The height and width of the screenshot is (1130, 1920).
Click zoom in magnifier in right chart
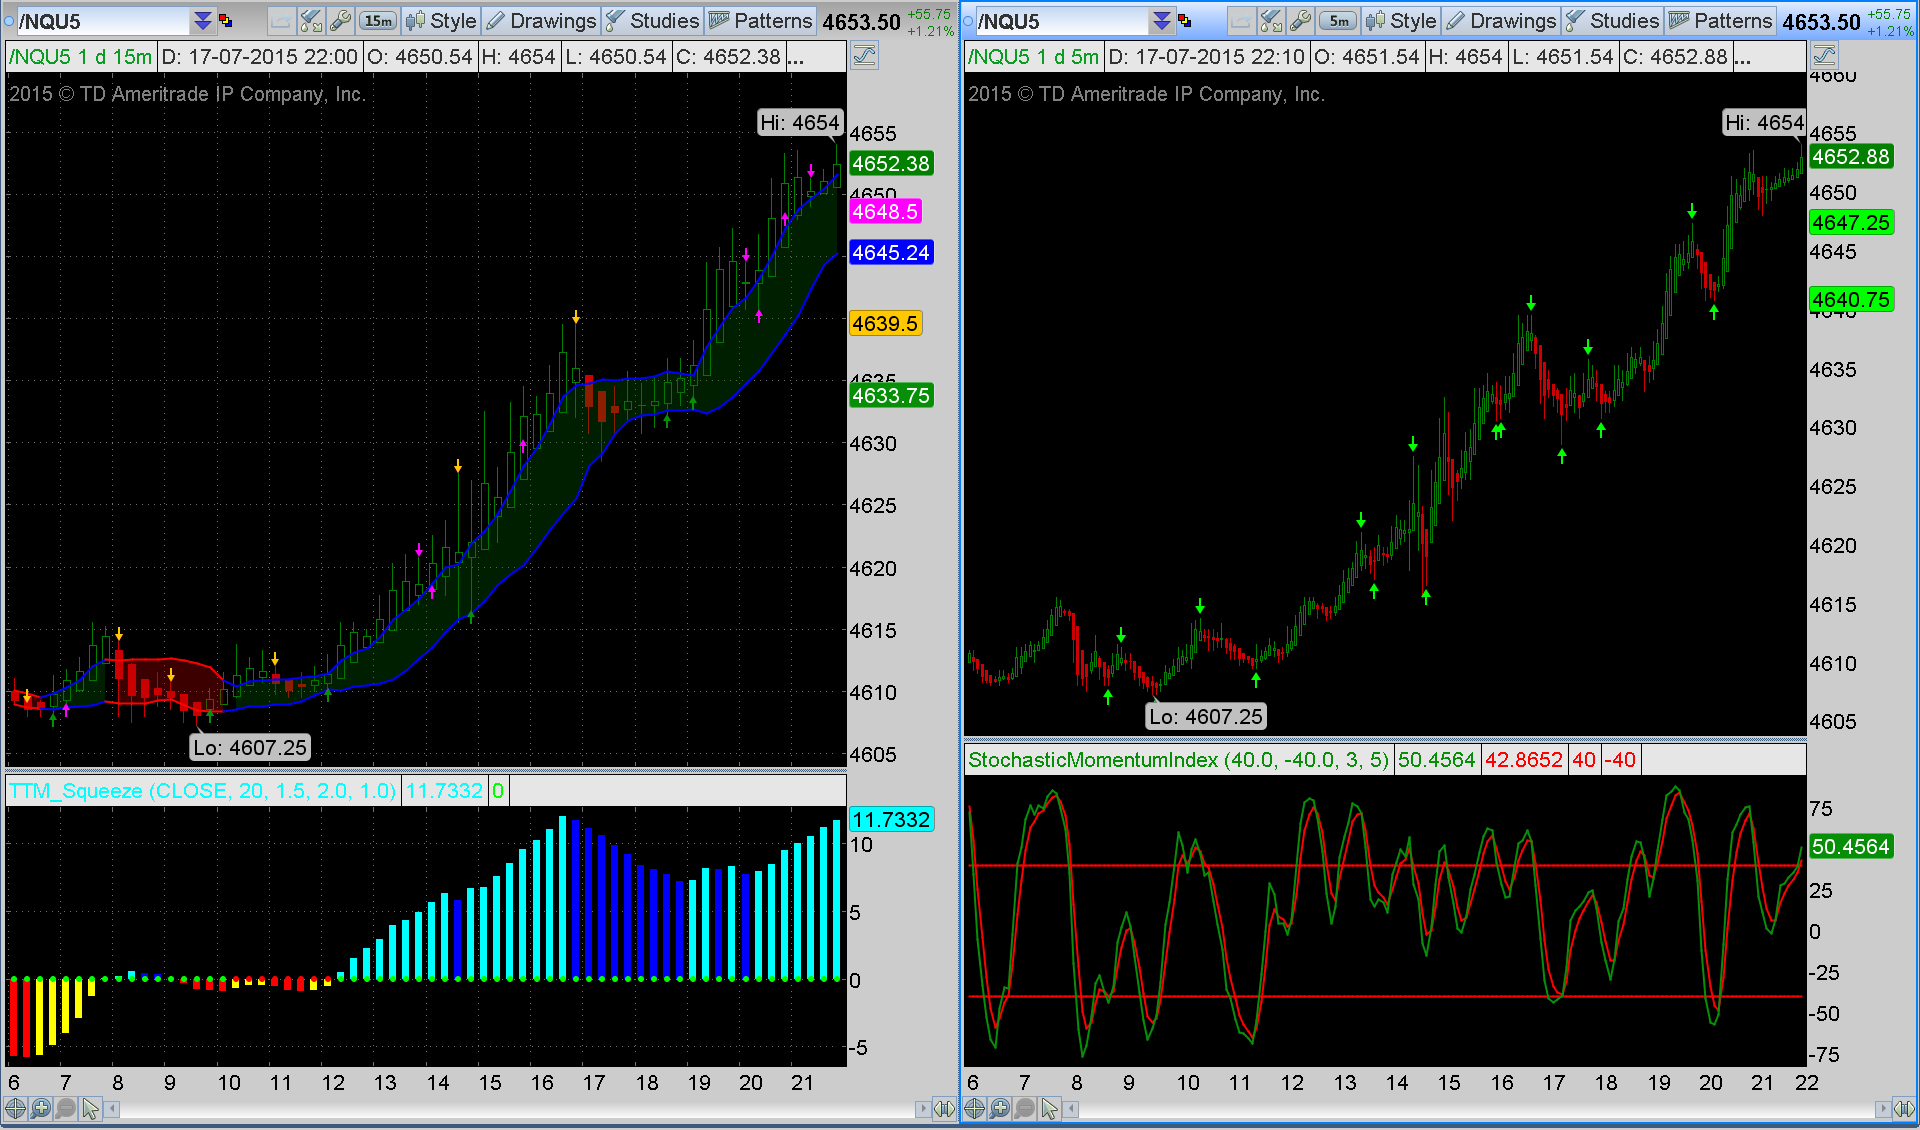(999, 1108)
